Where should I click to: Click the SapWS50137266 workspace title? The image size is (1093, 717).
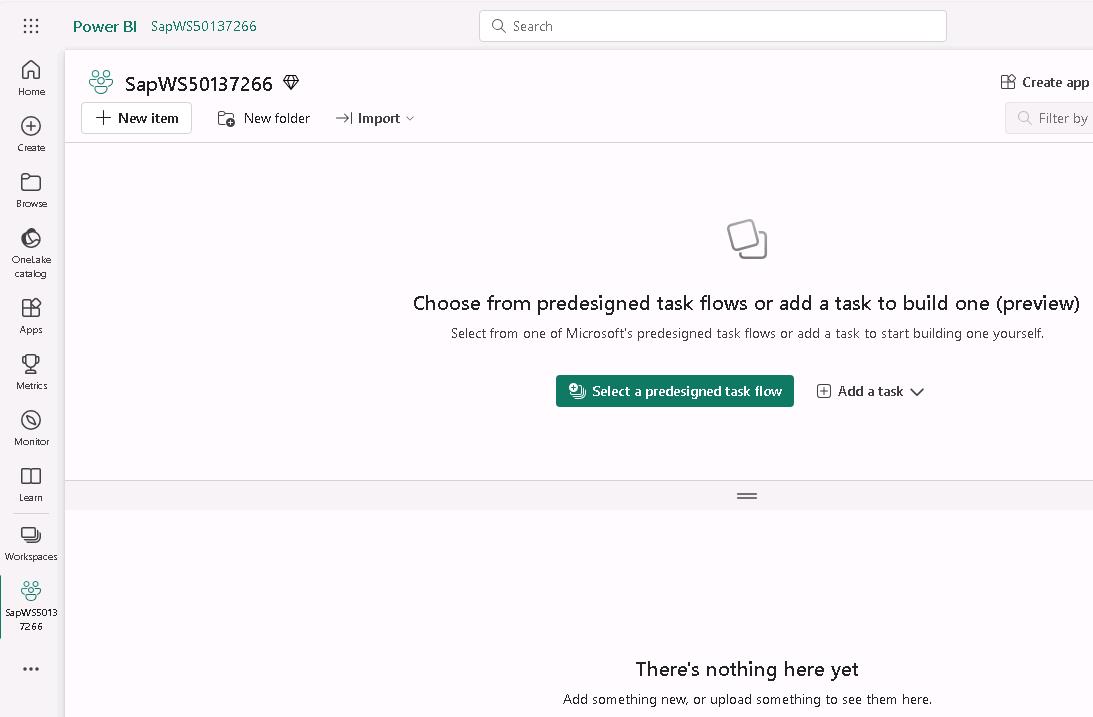click(199, 84)
